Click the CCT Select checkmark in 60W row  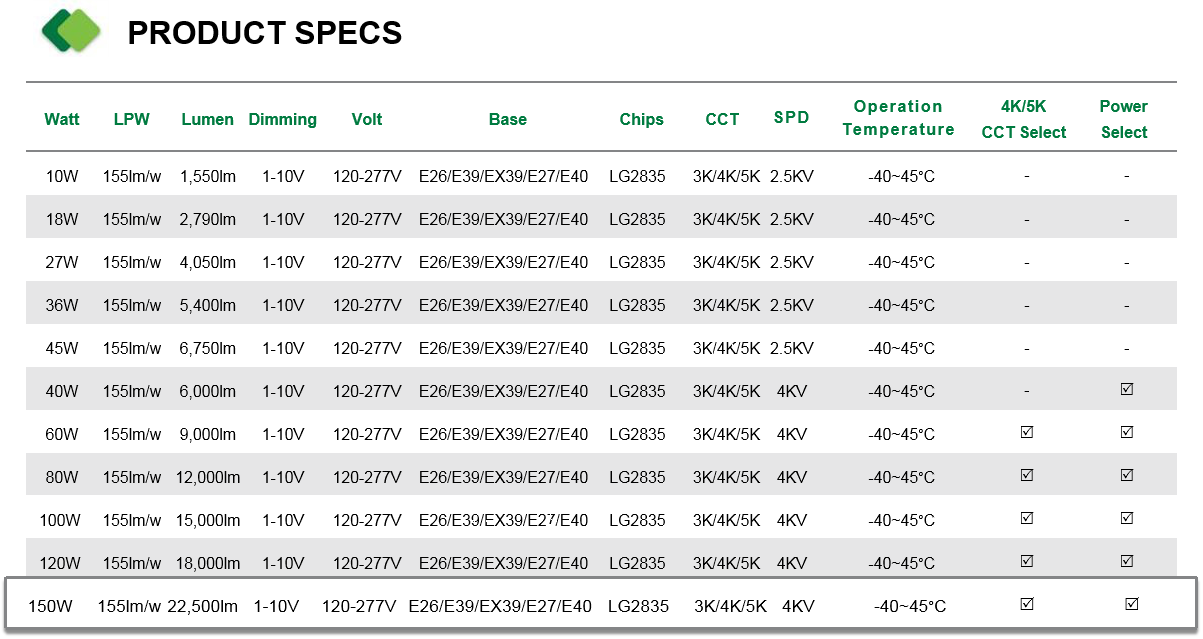point(1026,433)
